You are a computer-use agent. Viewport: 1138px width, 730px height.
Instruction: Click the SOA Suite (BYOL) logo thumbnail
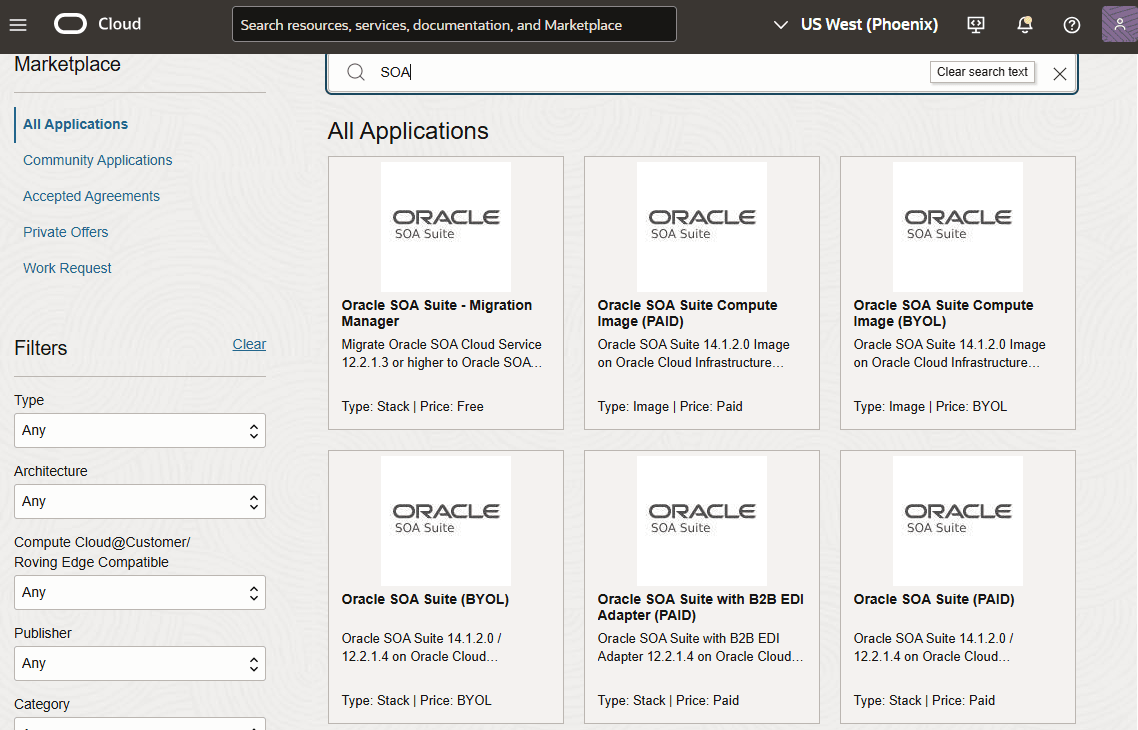446,520
